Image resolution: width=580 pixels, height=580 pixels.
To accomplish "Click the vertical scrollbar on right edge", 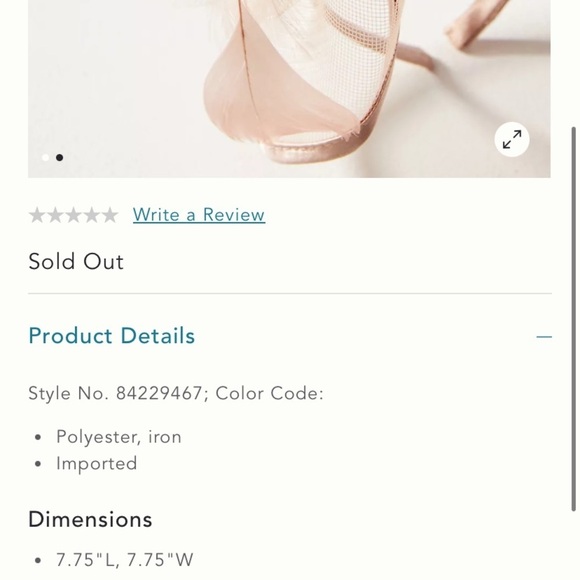I will click(x=573, y=319).
